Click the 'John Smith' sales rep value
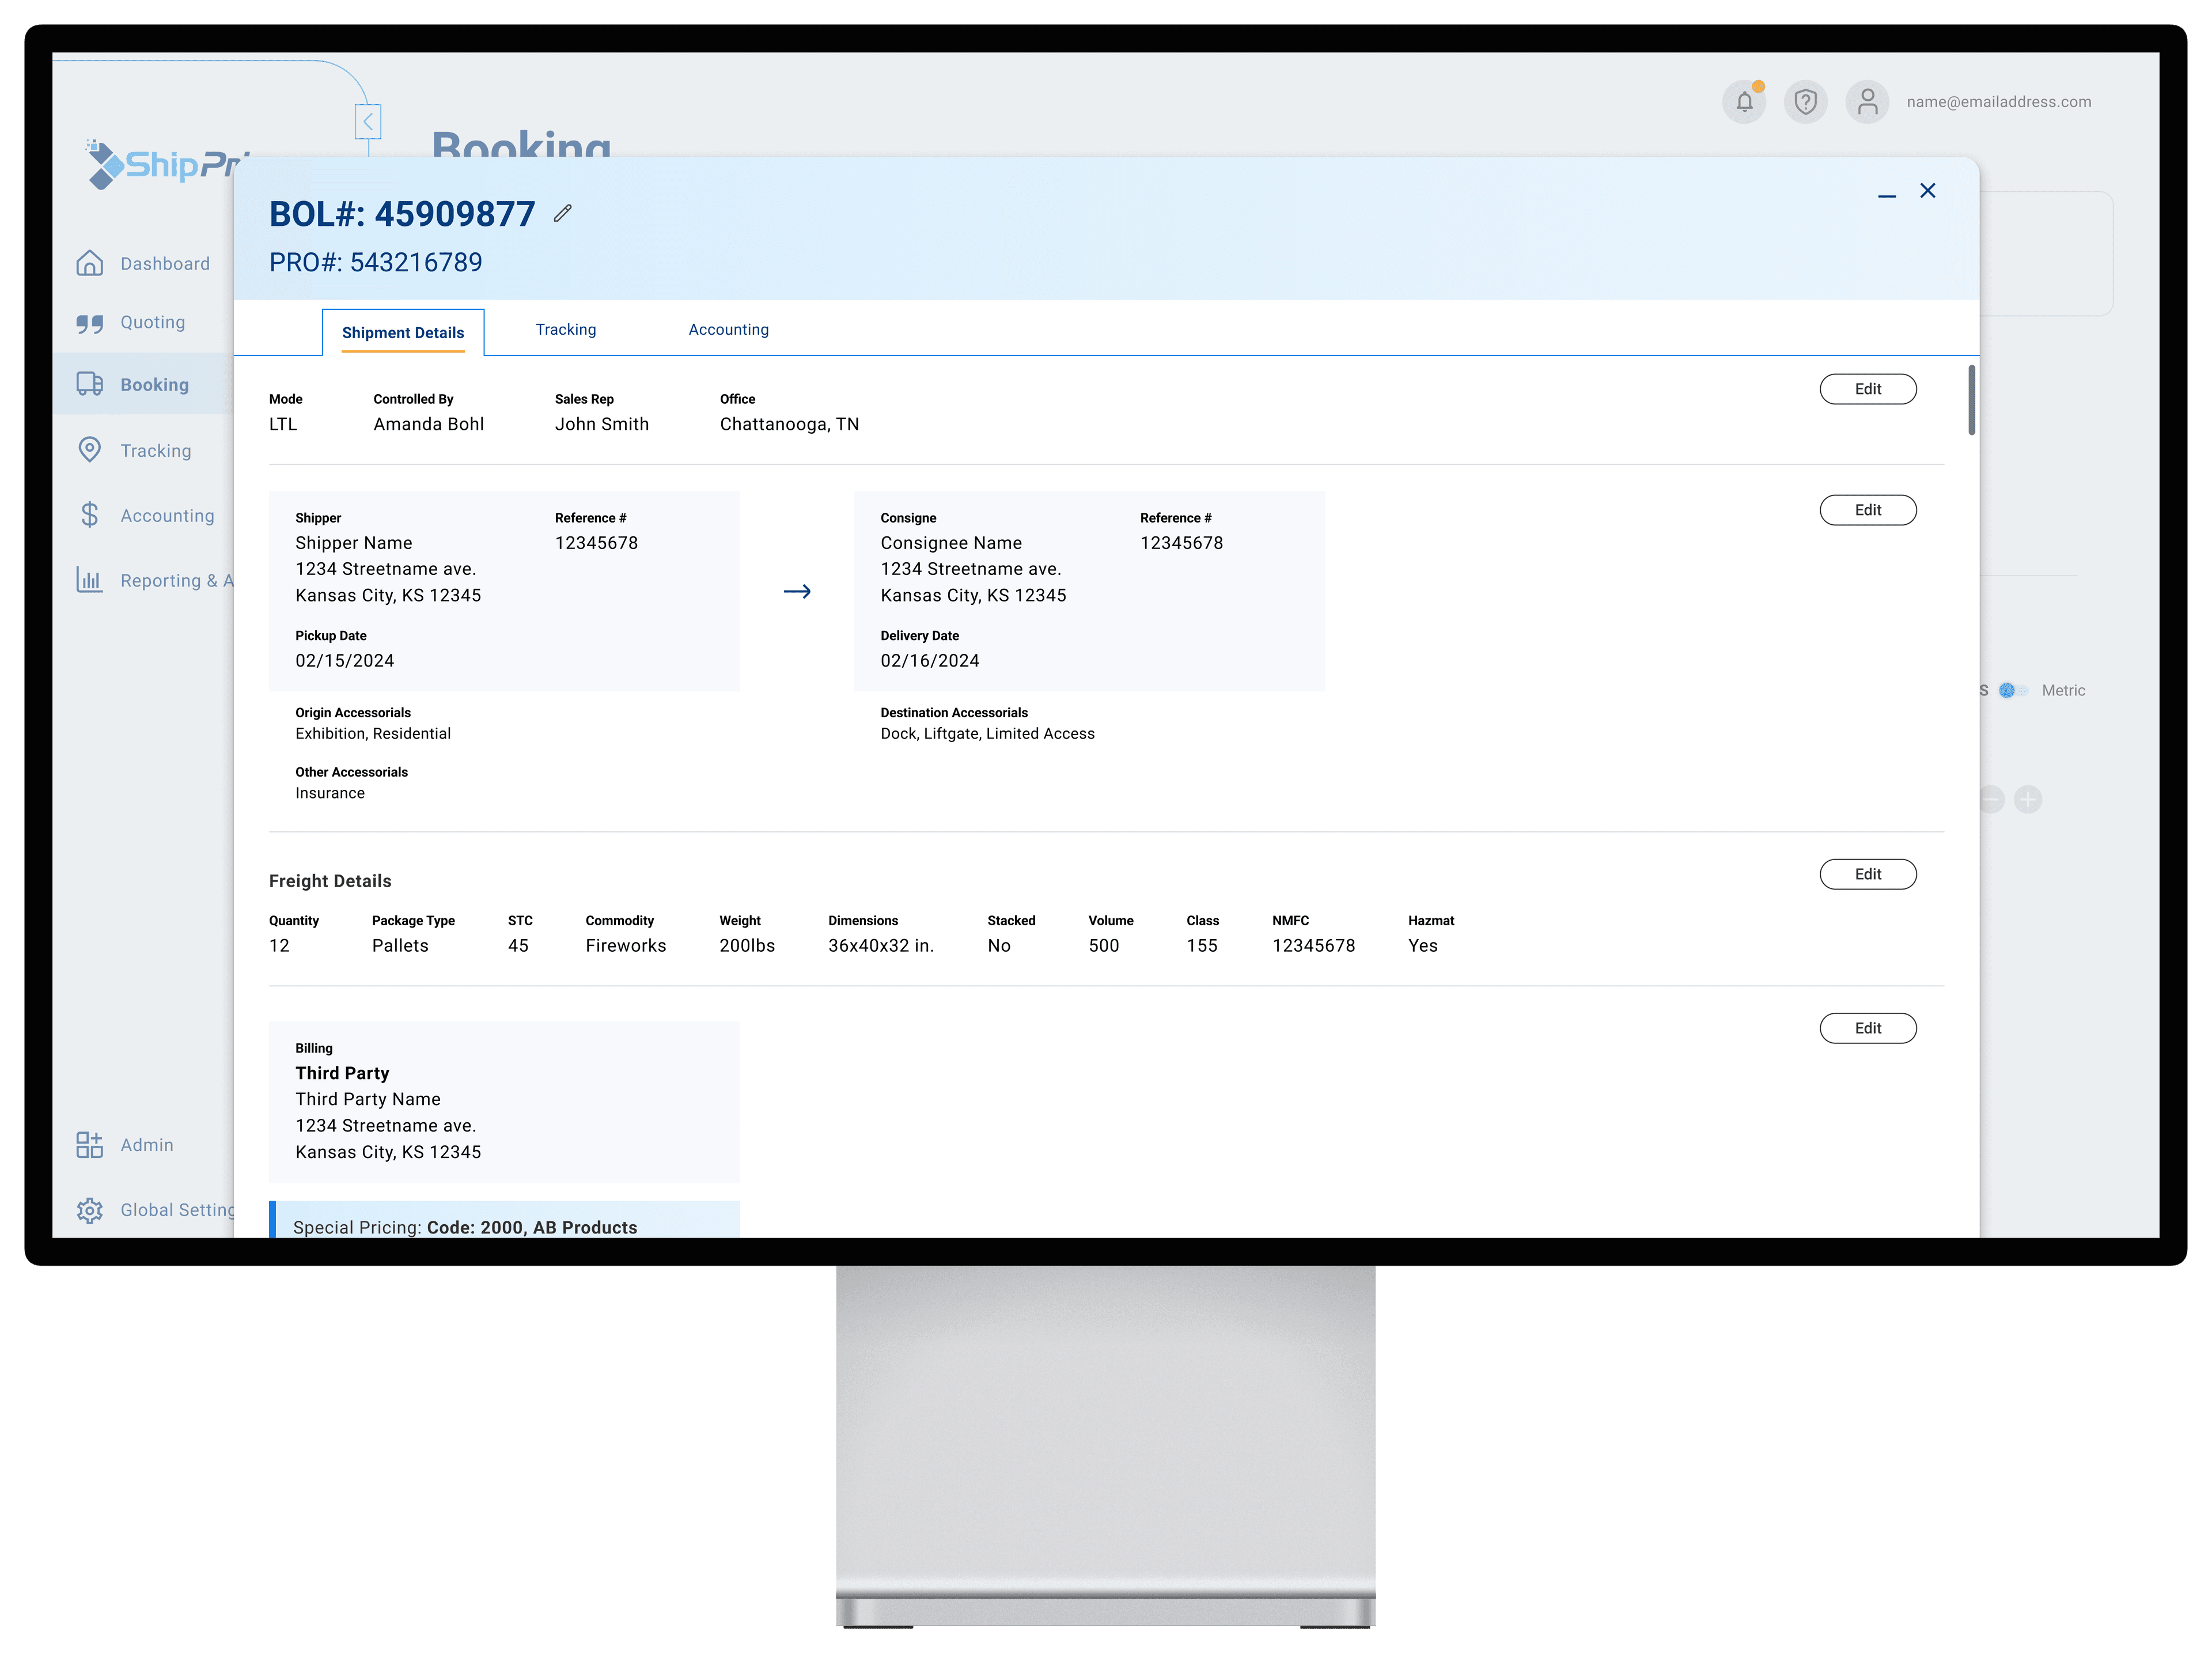The image size is (2212, 1669). point(601,424)
